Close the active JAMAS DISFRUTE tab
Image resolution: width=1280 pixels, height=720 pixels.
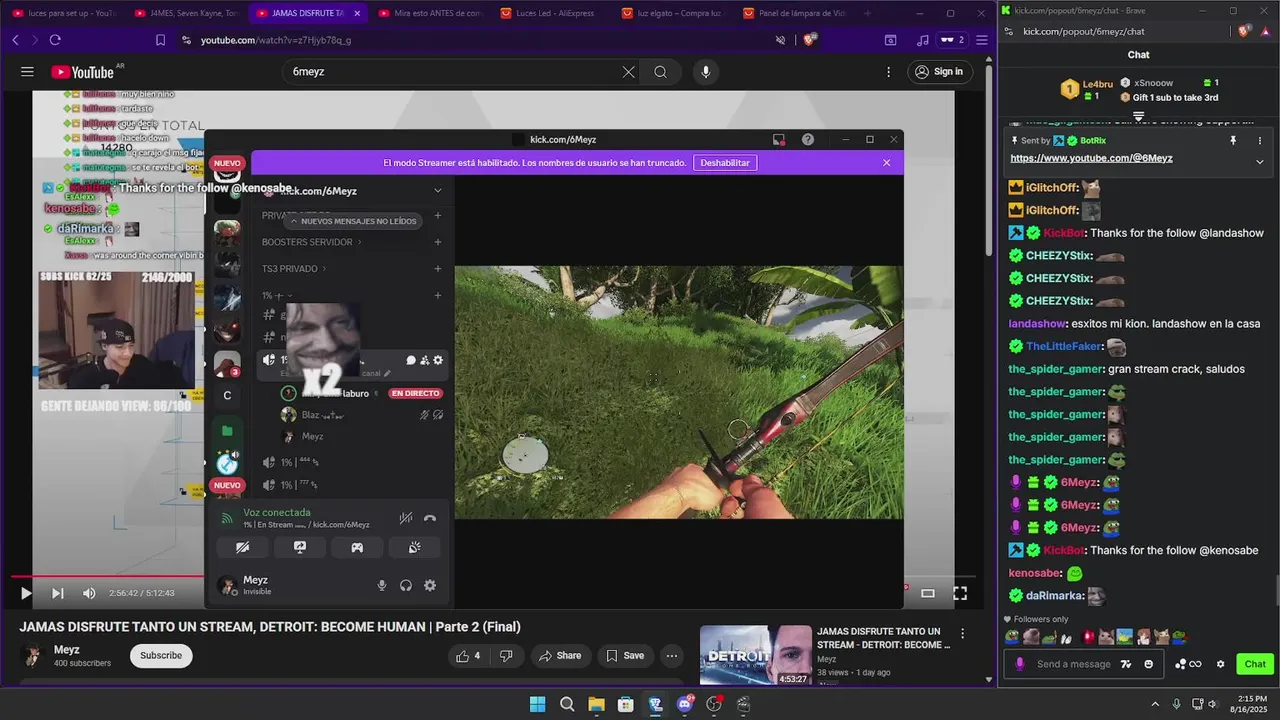357,13
